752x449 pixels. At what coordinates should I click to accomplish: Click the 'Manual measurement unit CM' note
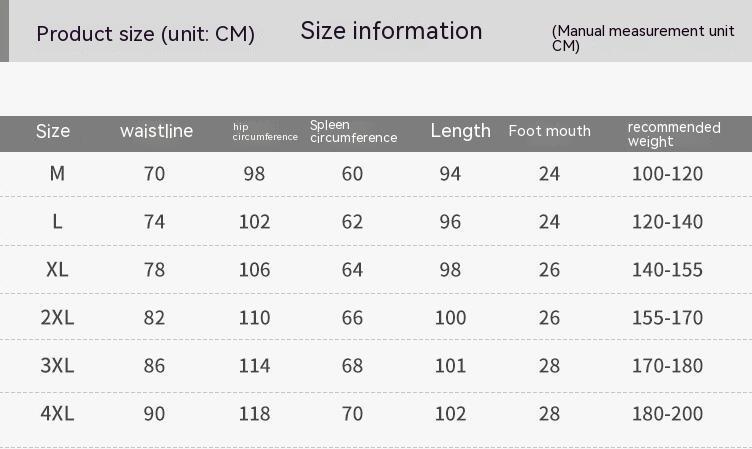pyautogui.click(x=642, y=38)
